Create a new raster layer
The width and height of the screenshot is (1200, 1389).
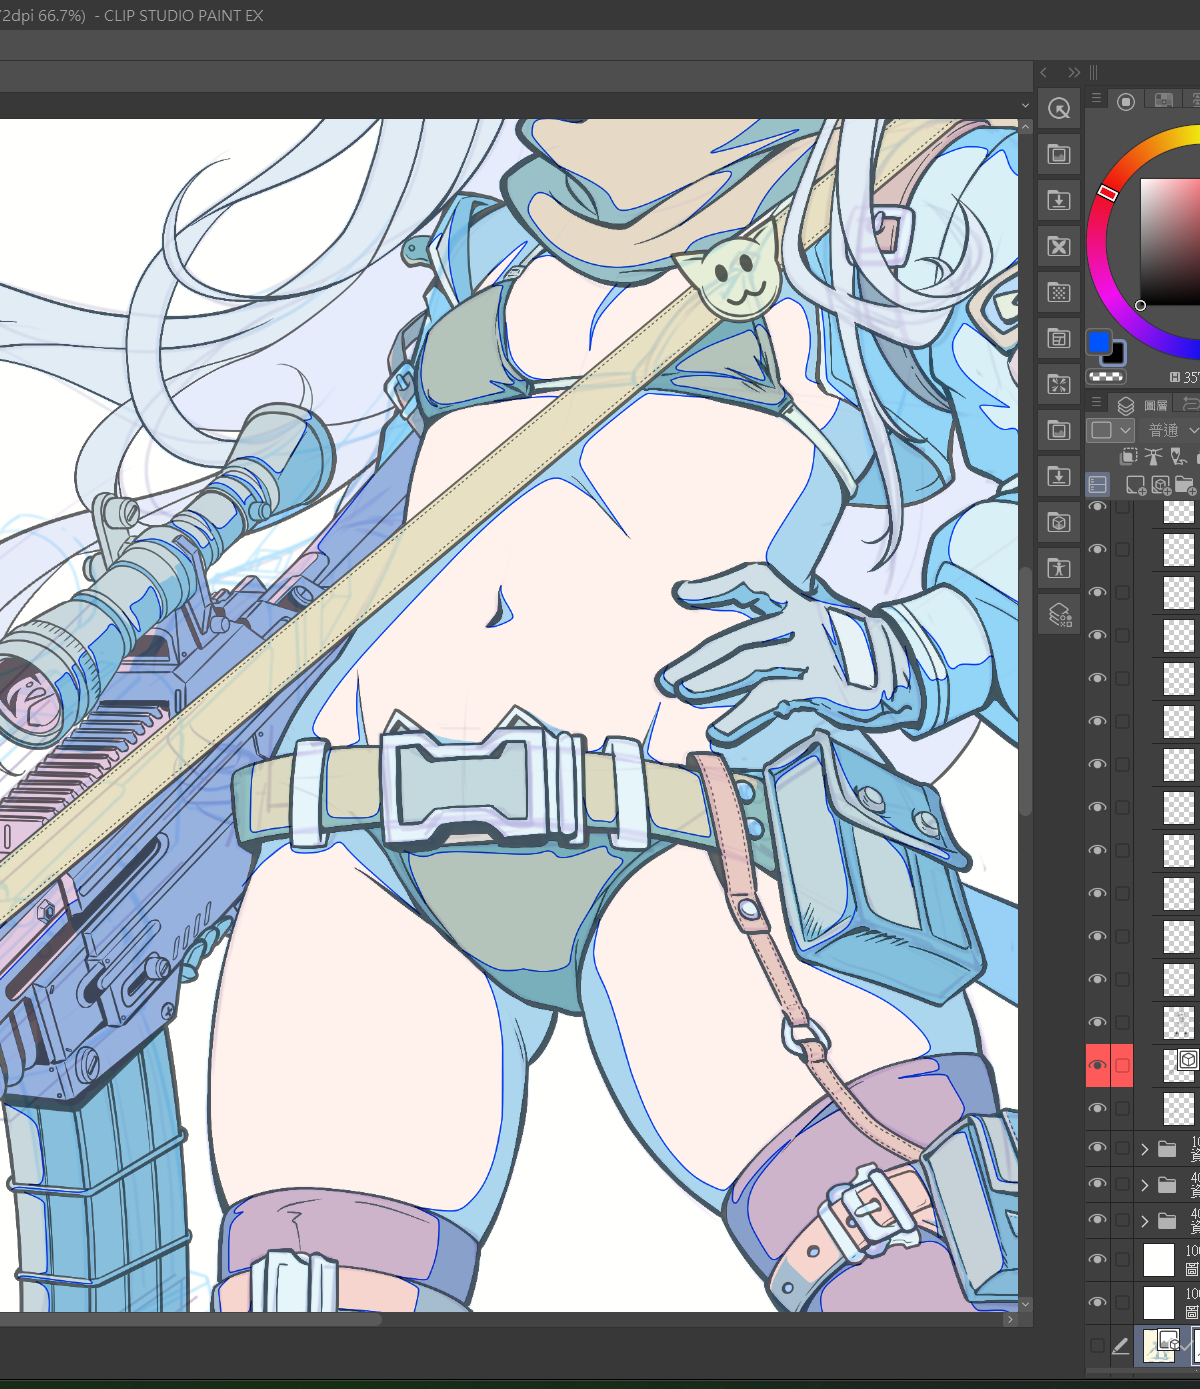(x=1135, y=485)
